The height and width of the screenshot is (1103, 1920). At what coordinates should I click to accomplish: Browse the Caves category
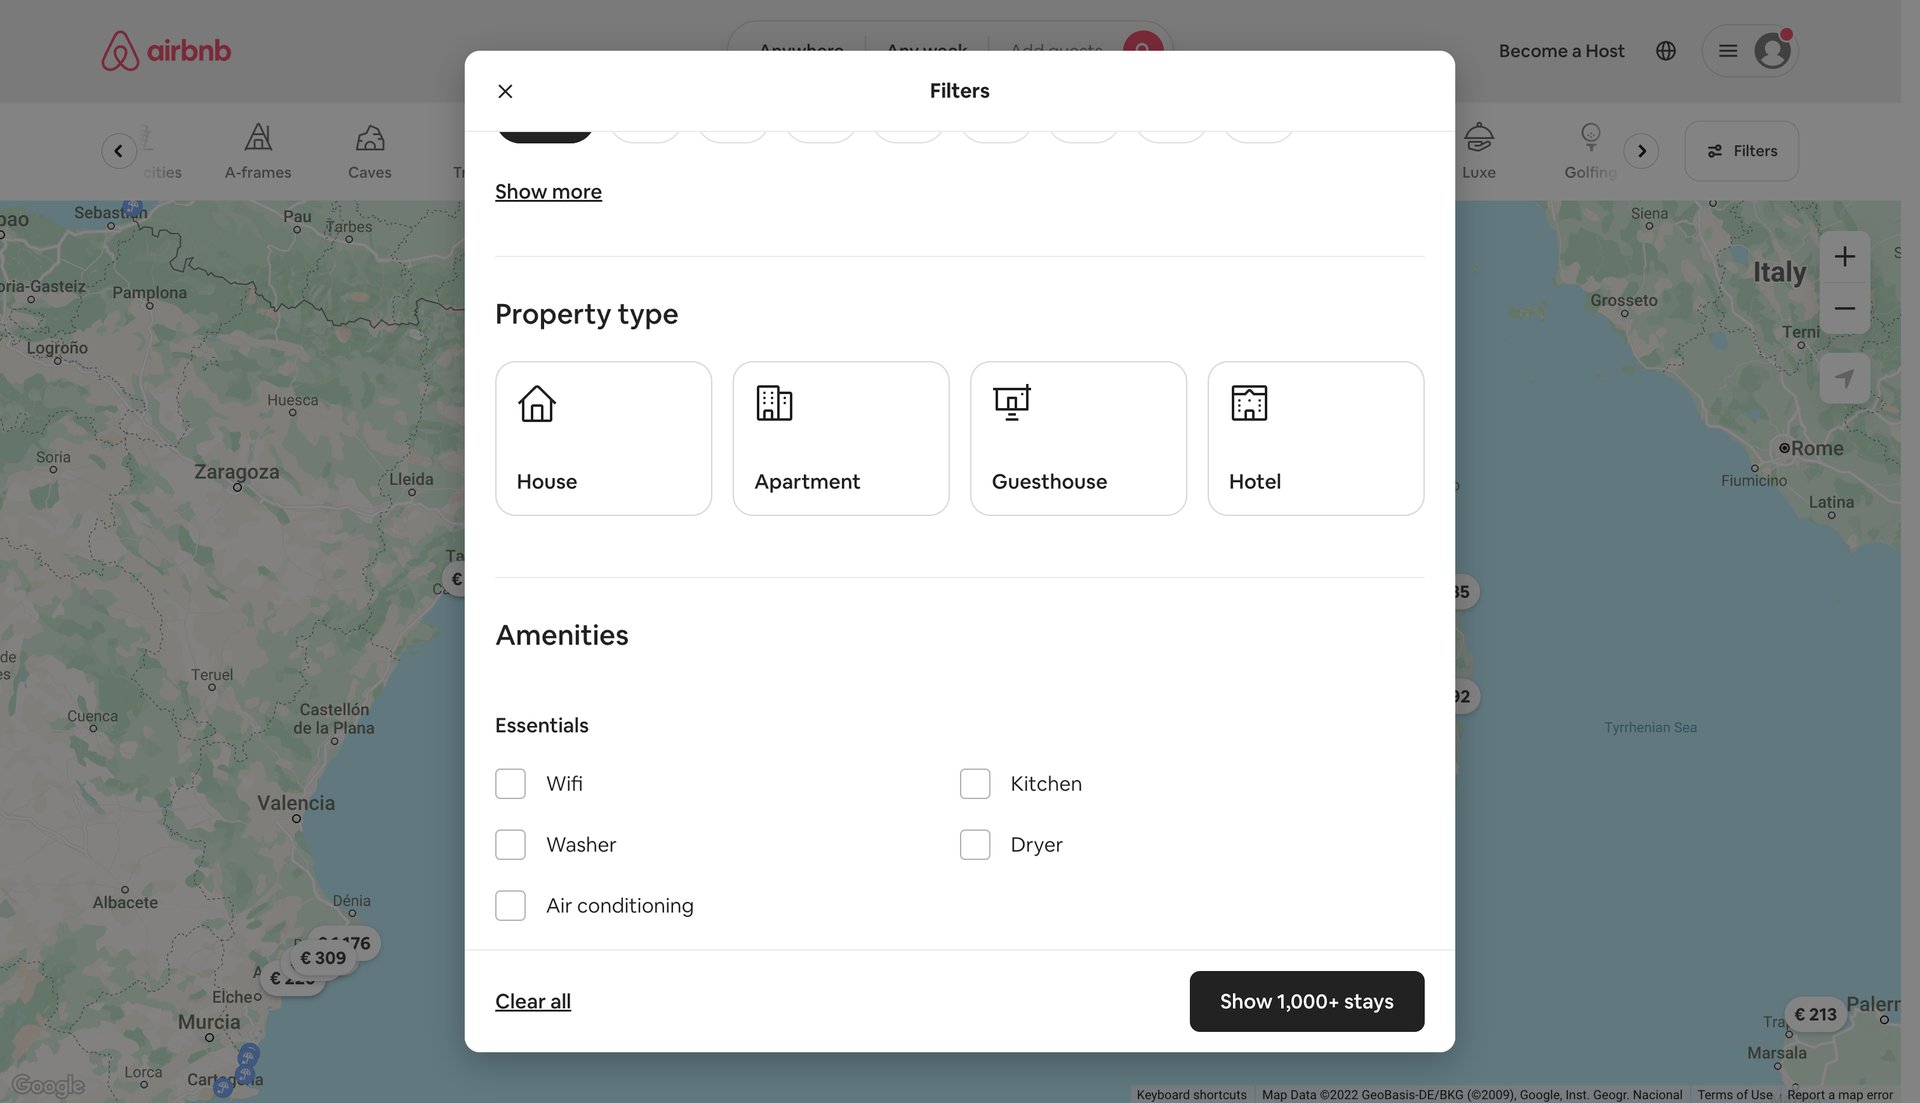[369, 150]
